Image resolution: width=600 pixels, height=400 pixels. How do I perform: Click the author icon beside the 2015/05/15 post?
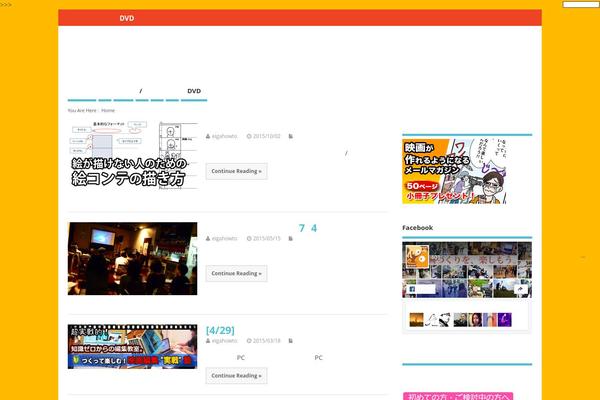208,238
